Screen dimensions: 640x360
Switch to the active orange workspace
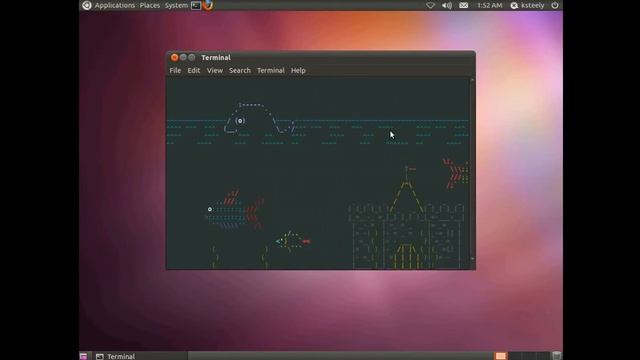click(501, 356)
